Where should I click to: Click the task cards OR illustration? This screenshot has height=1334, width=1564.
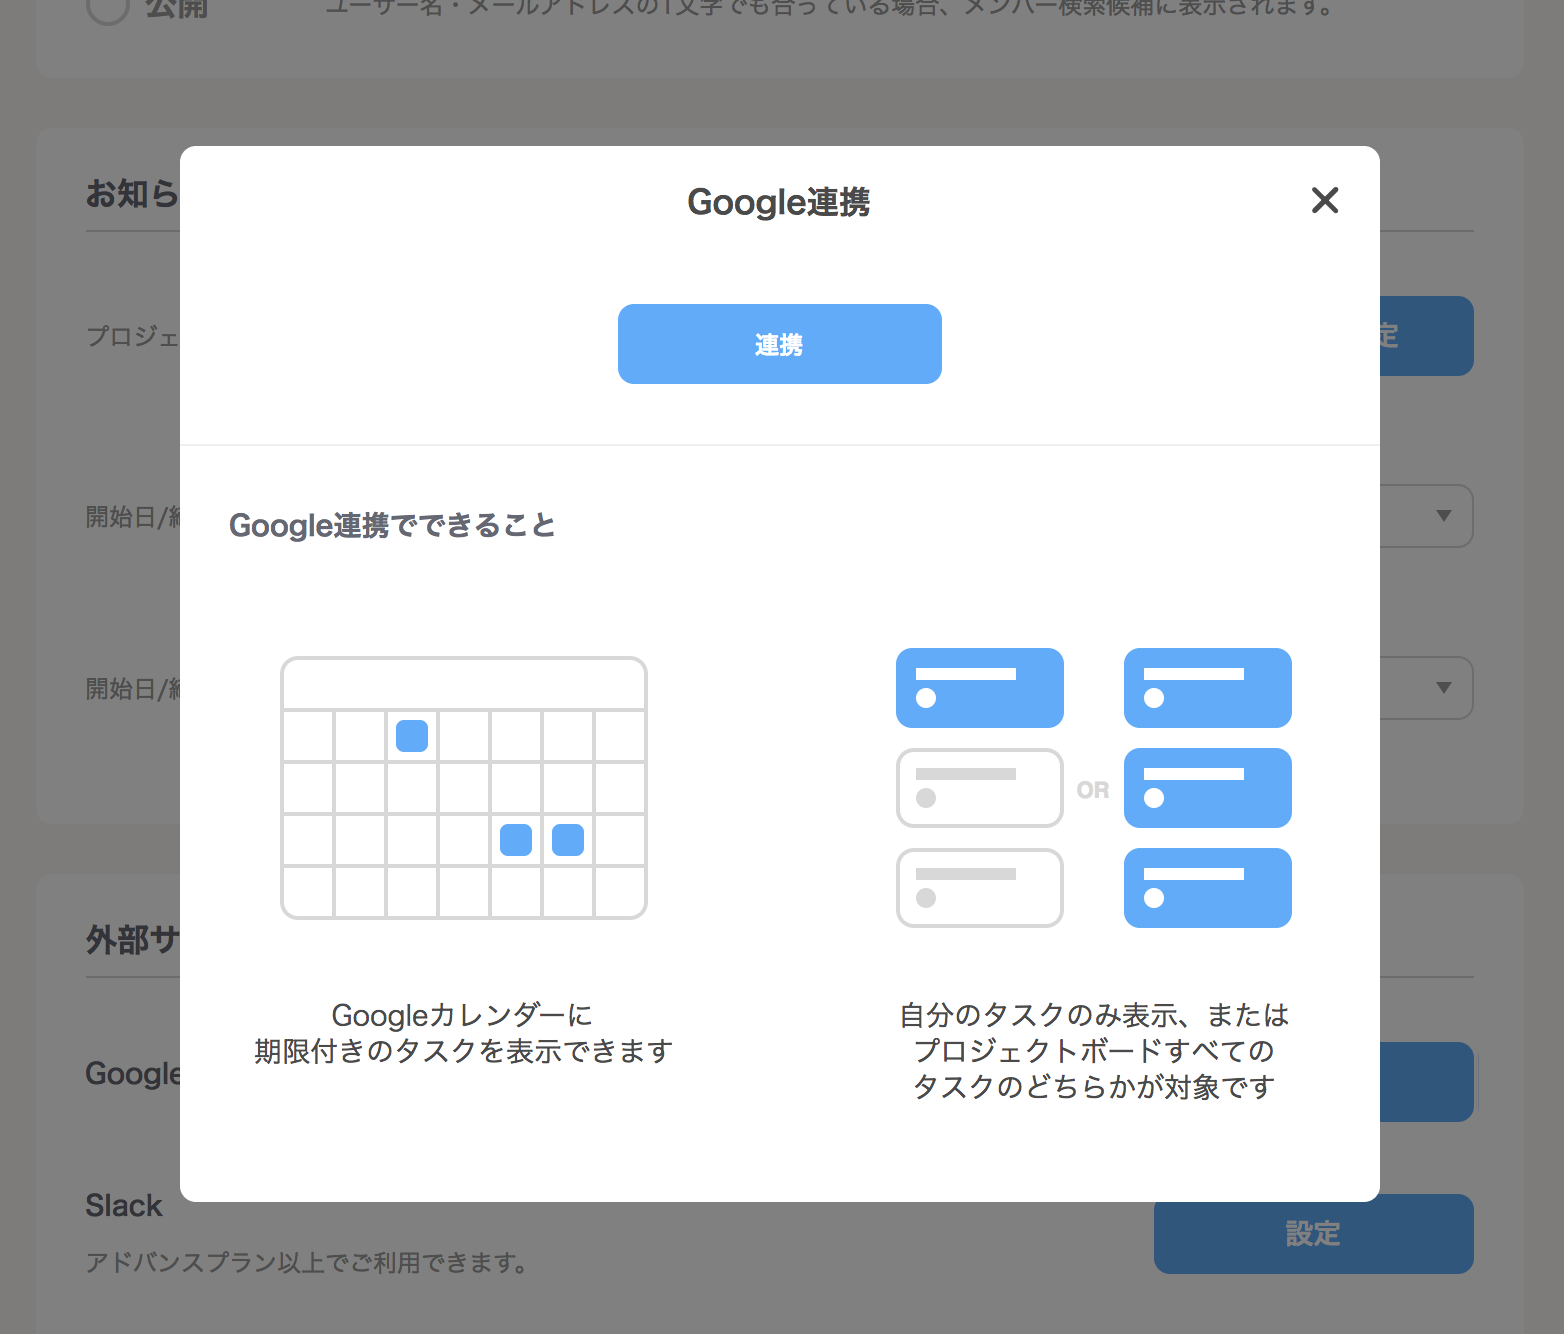click(x=1094, y=788)
